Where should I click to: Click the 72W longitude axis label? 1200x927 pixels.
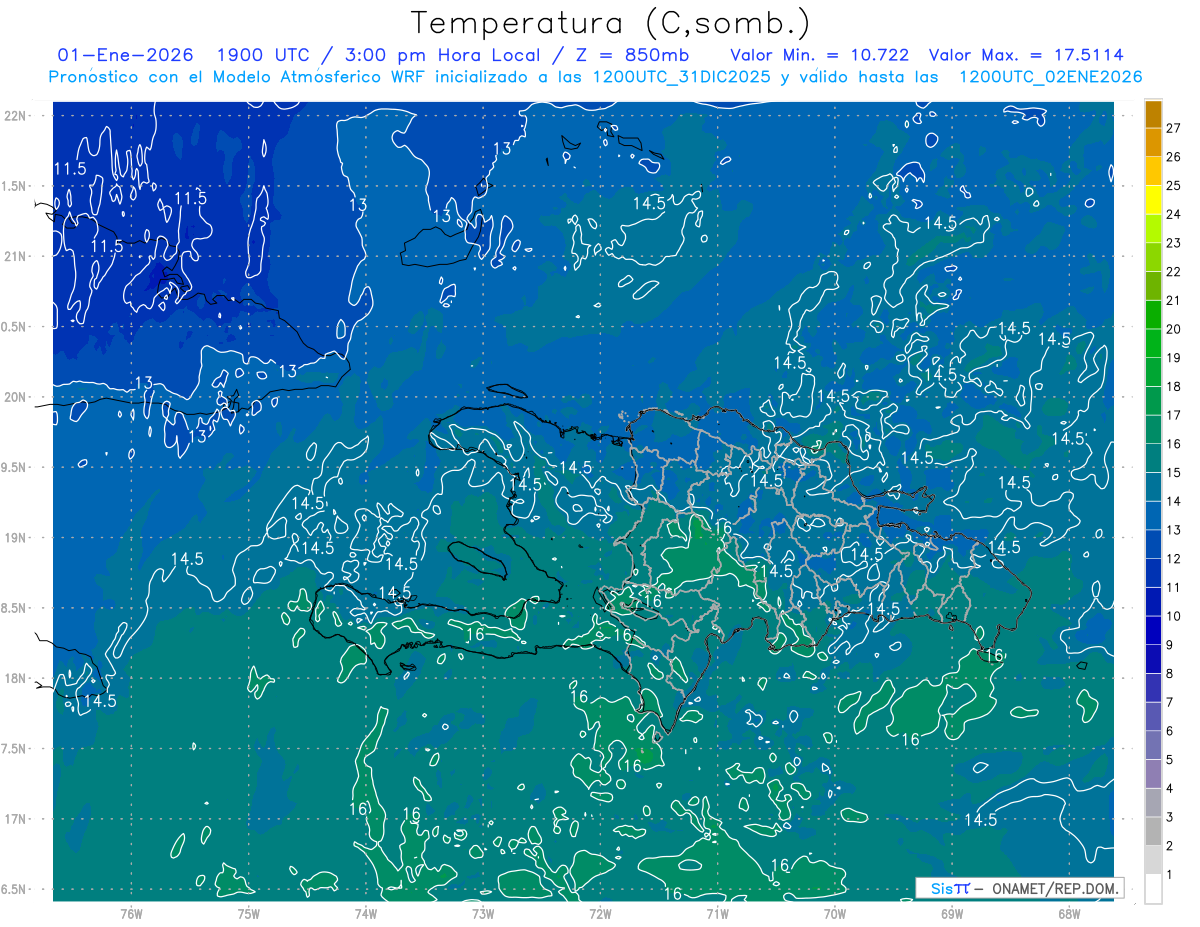(600, 913)
